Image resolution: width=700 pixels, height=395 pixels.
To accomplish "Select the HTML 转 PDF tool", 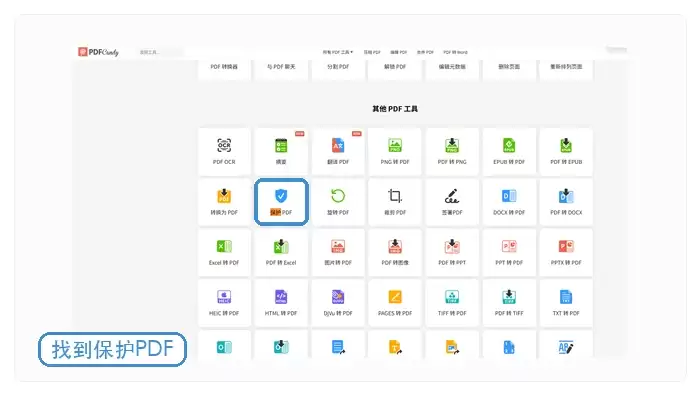I will click(281, 303).
